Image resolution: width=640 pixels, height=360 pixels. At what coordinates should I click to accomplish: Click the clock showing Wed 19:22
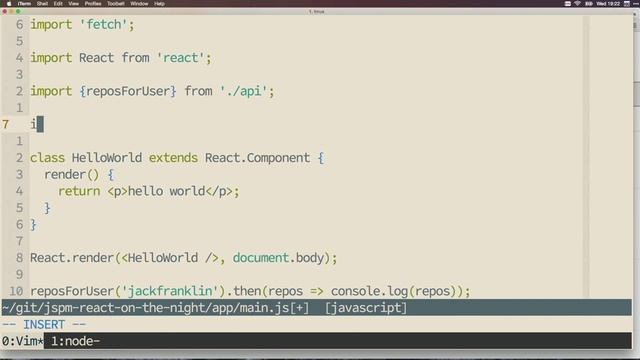pos(608,3)
